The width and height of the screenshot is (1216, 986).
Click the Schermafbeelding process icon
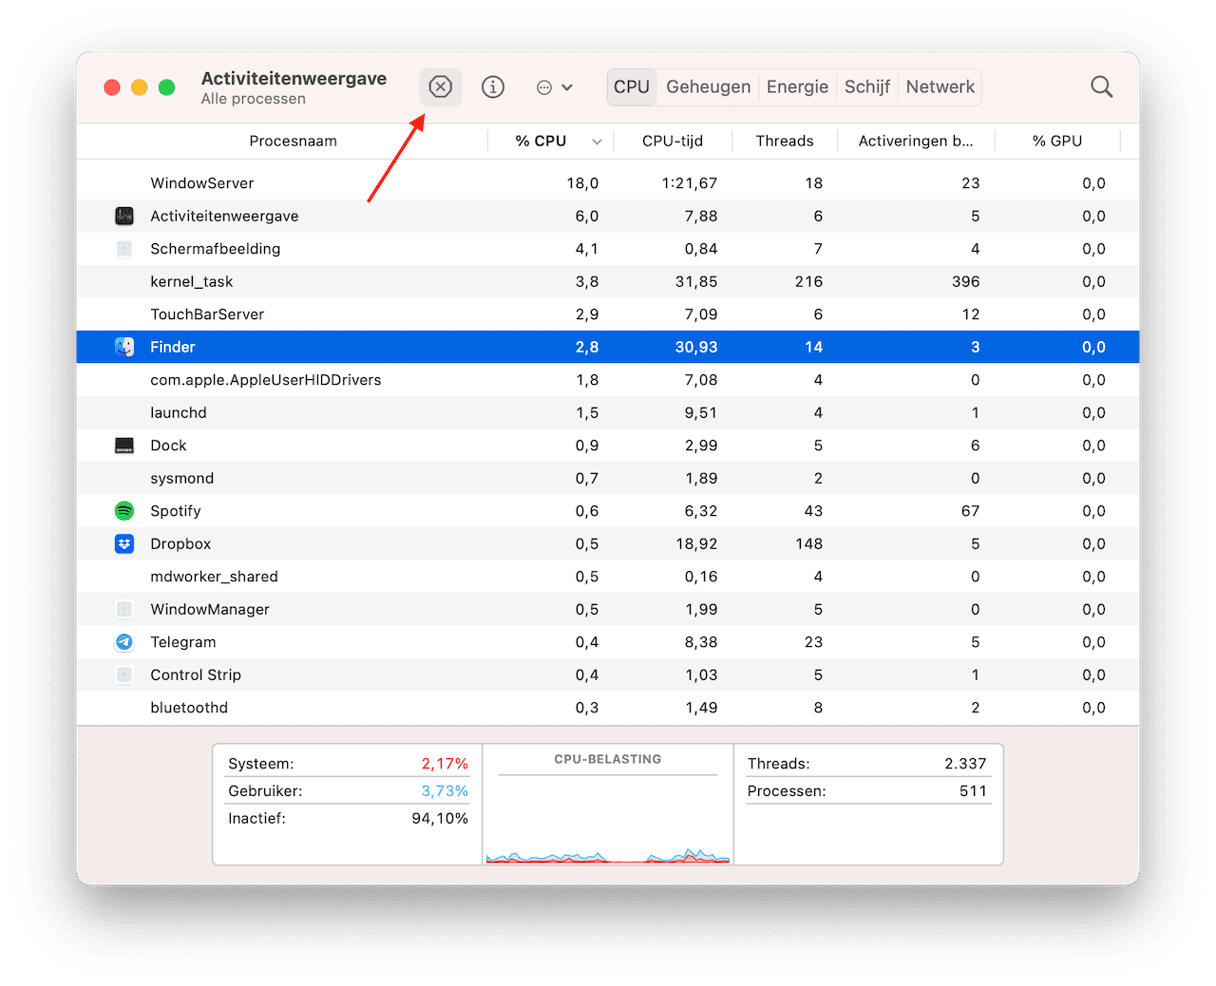coord(124,249)
